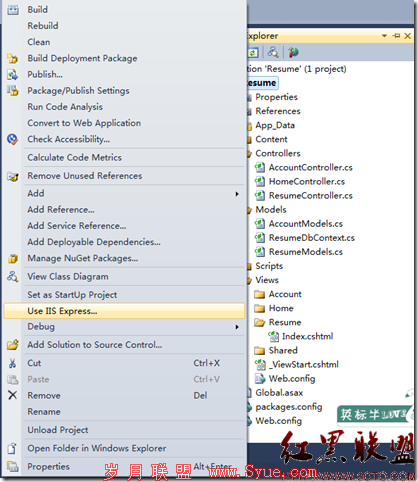Image resolution: width=418 pixels, height=482 pixels.
Task: Choose Unload Project menu entry
Action: tap(58, 430)
